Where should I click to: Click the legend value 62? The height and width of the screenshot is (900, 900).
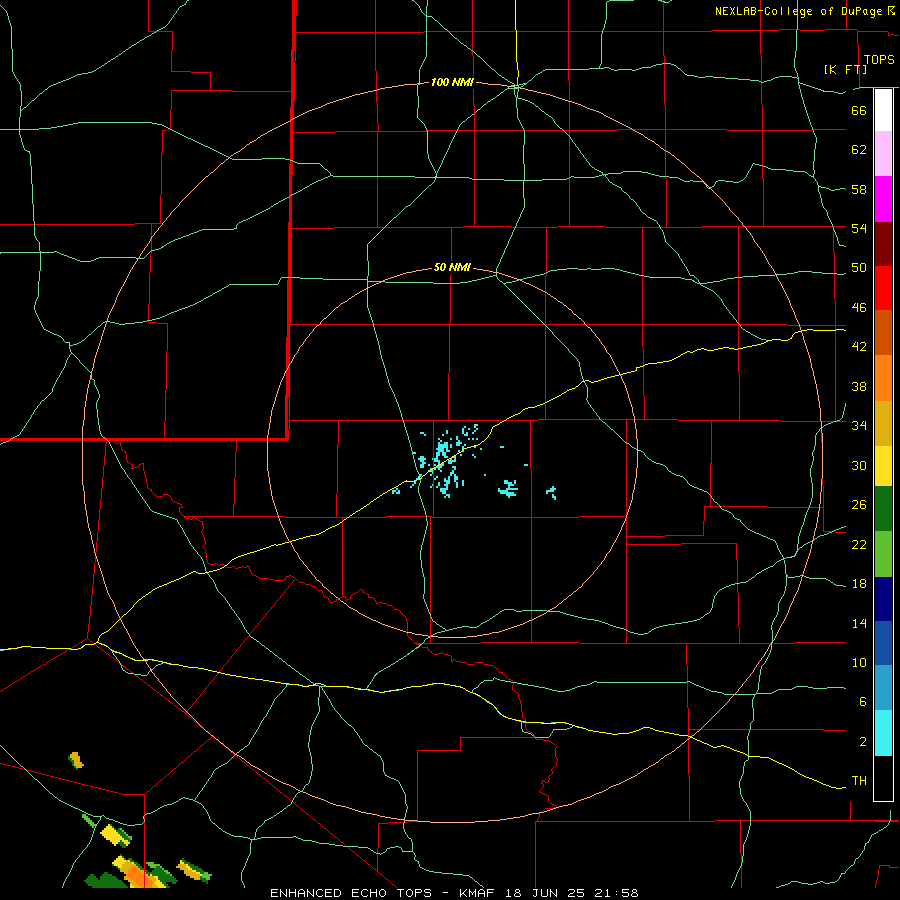pyautogui.click(x=859, y=149)
